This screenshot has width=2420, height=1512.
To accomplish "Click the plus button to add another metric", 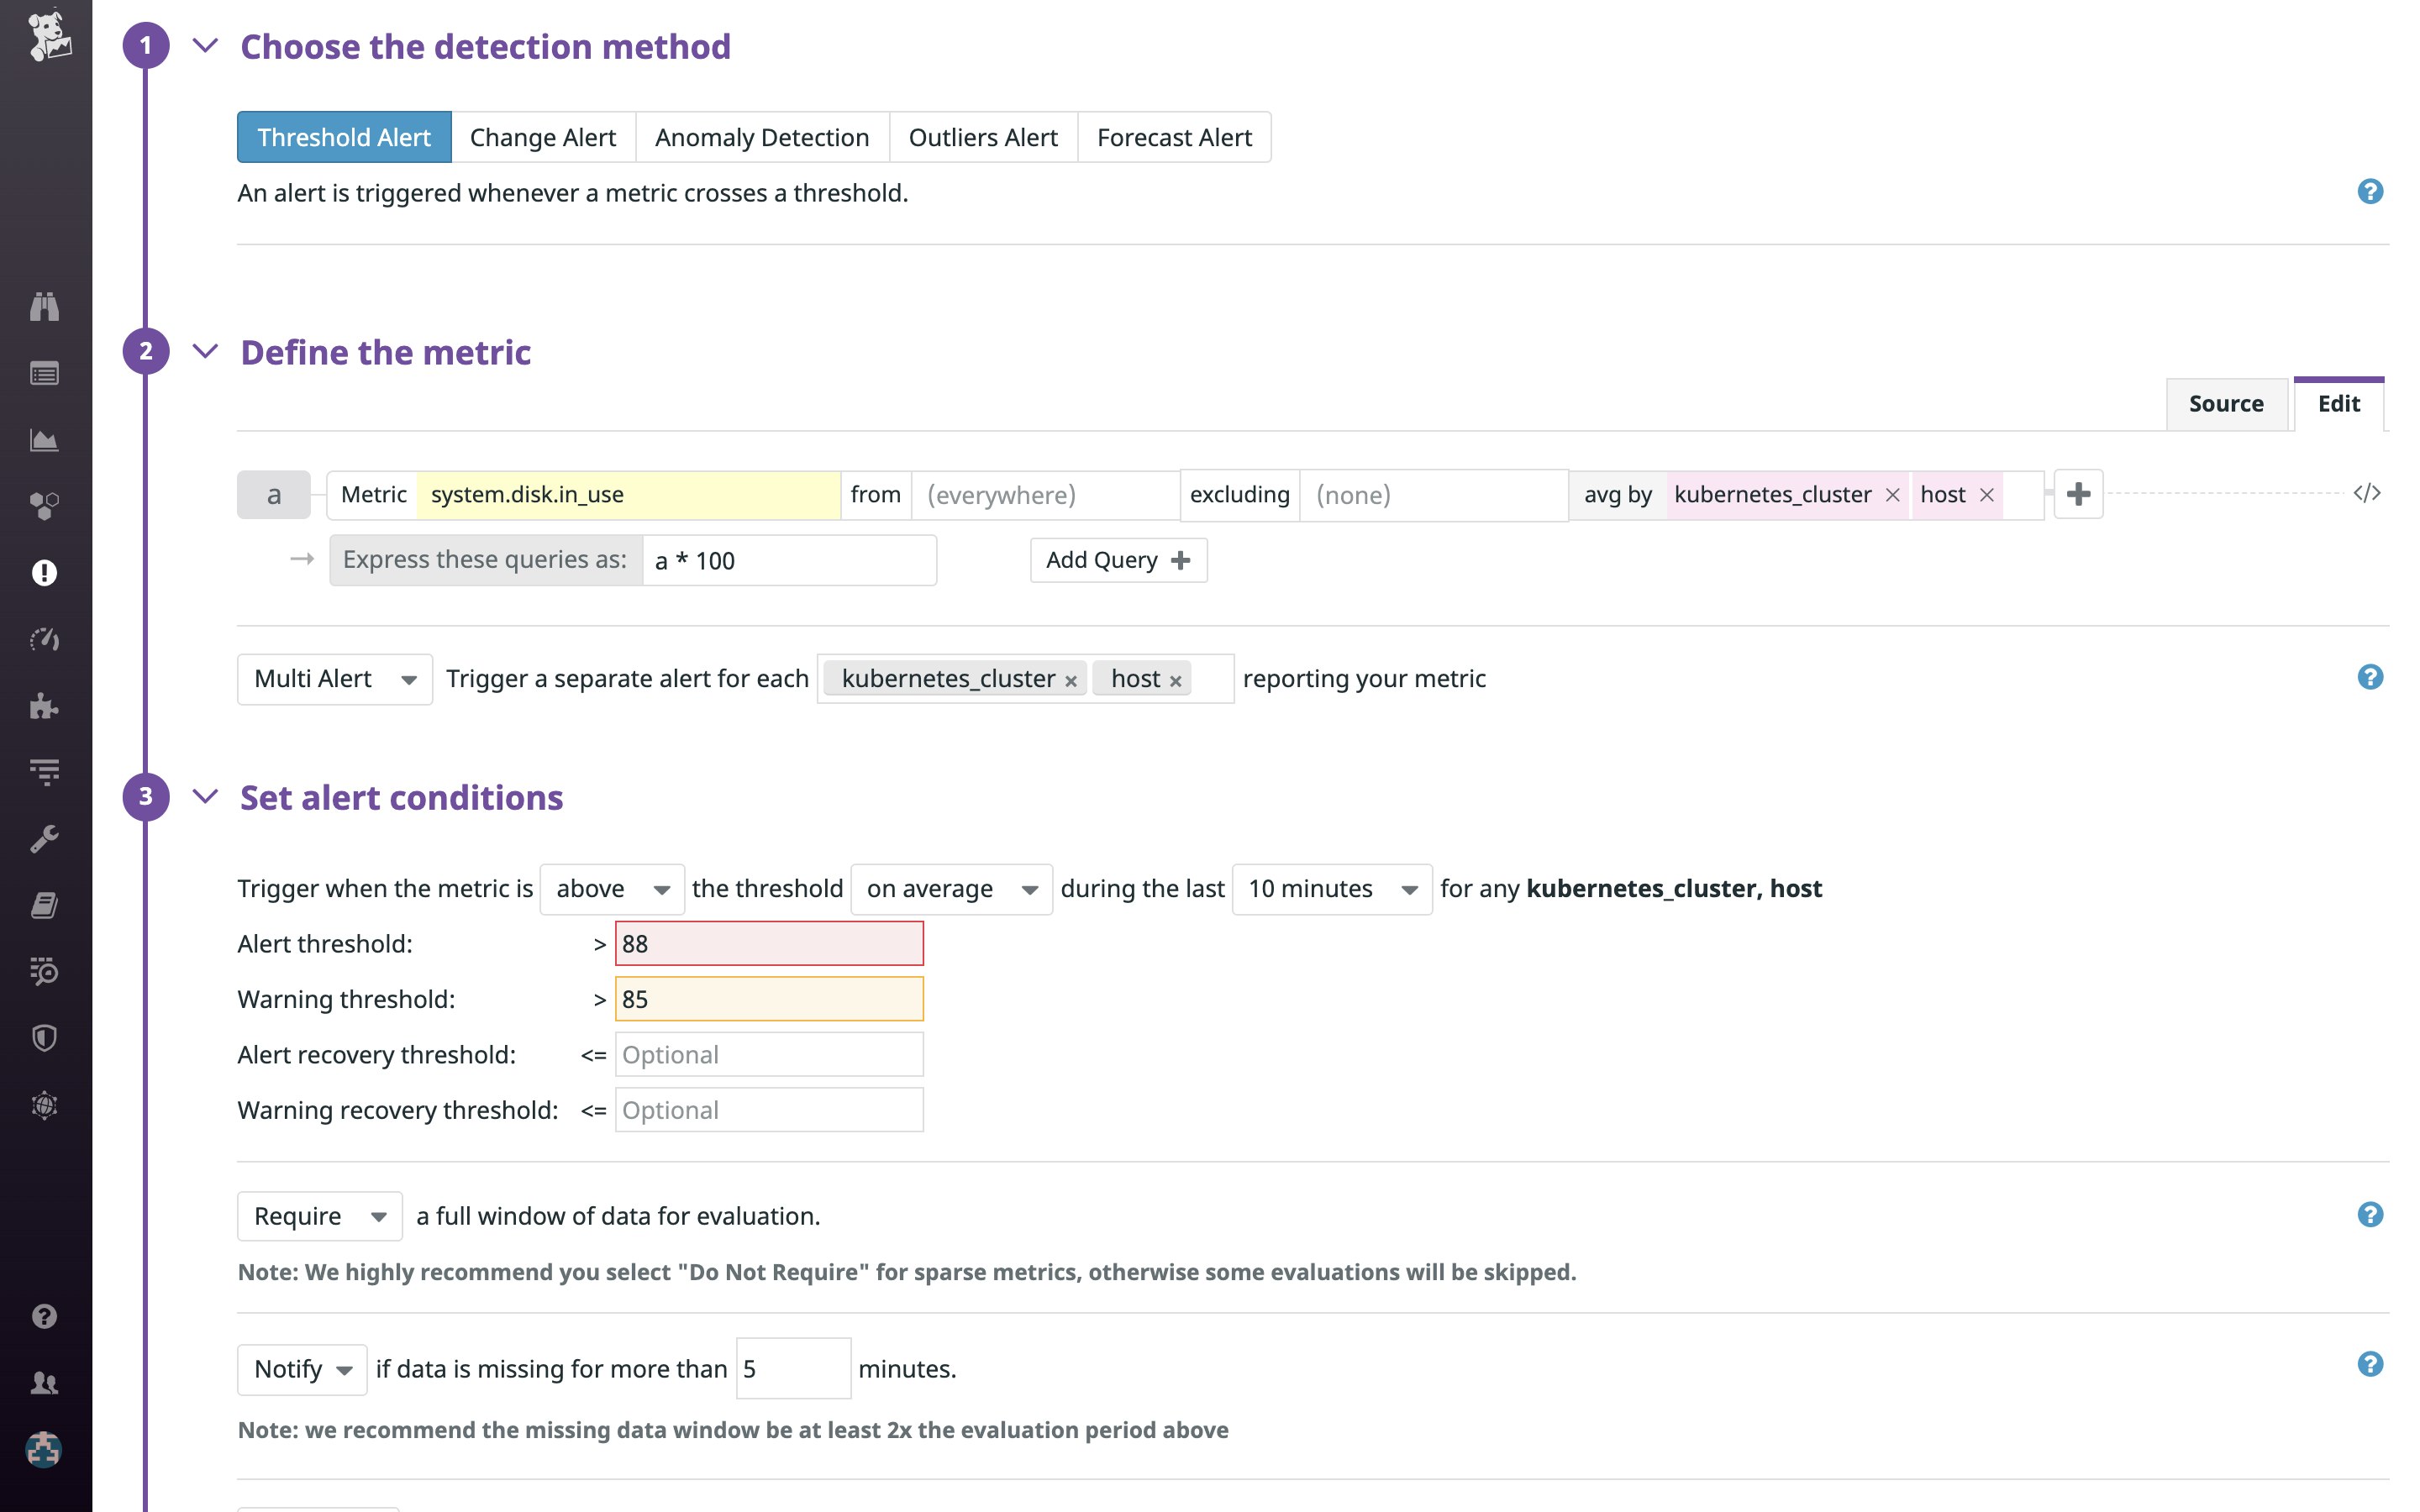I will pyautogui.click(x=2078, y=493).
